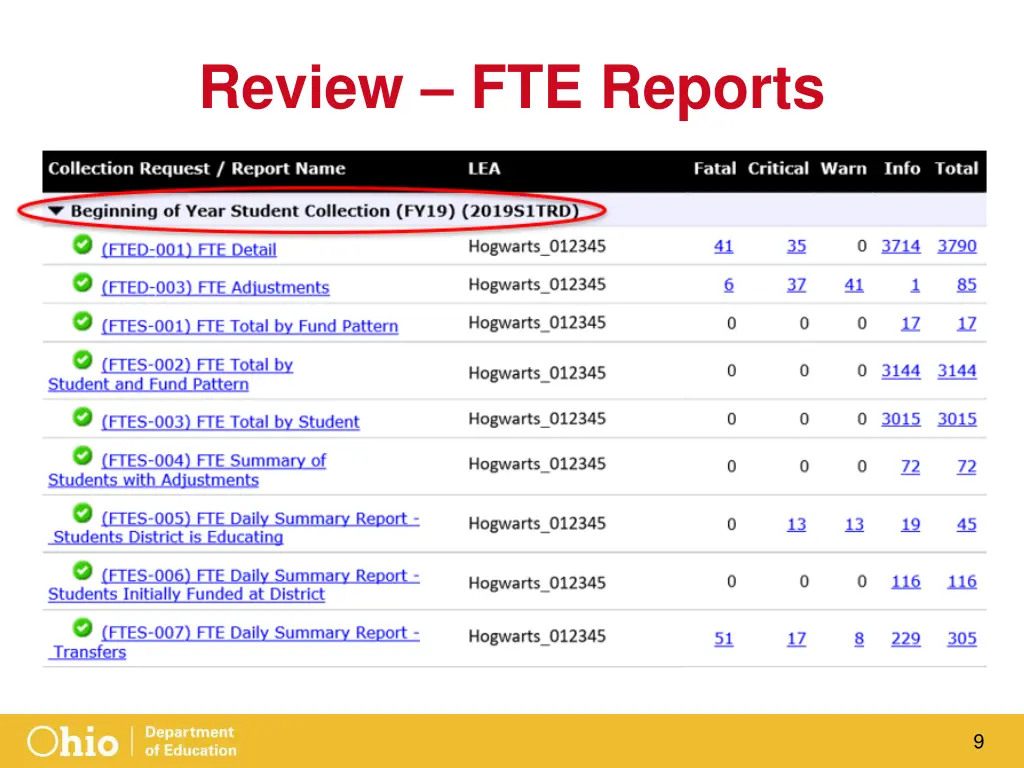
Task: Open FTES-005 Daily Summary Students District is Educating
Action: [234, 528]
